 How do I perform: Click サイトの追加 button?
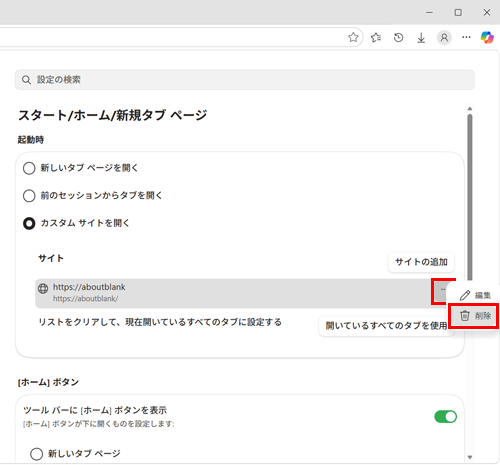pyautogui.click(x=421, y=262)
